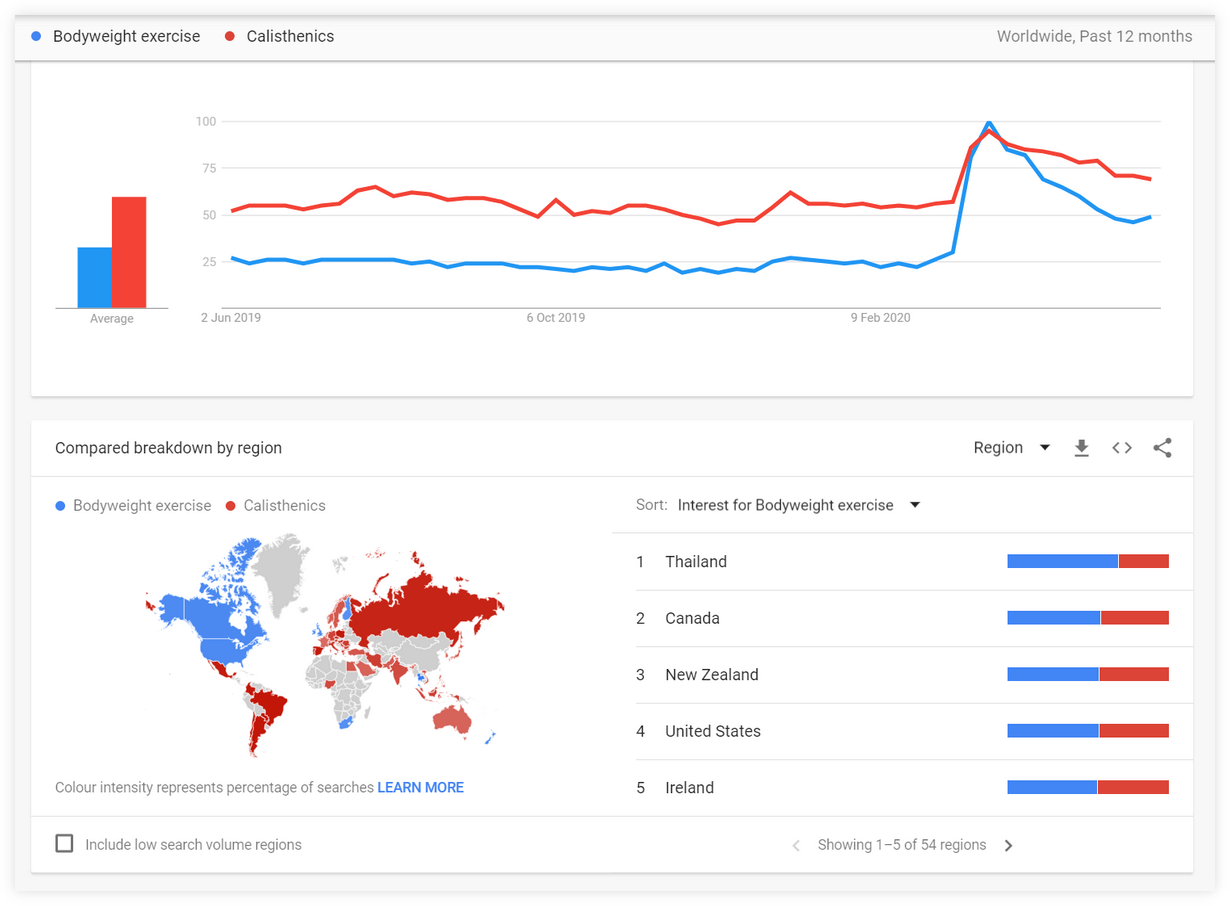Select Canada in the region list

click(x=692, y=618)
